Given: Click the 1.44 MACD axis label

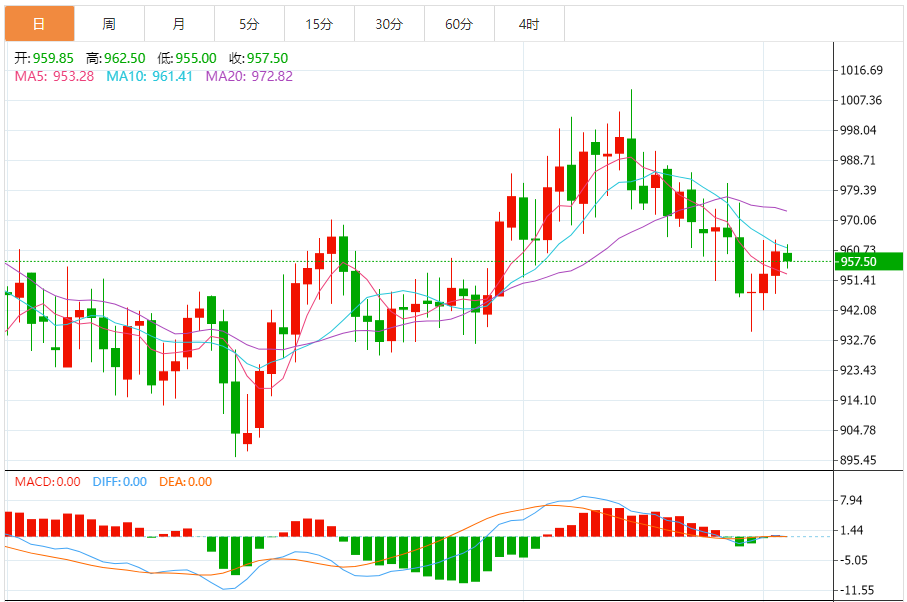Looking at the screenshot, I should tap(851, 530).
